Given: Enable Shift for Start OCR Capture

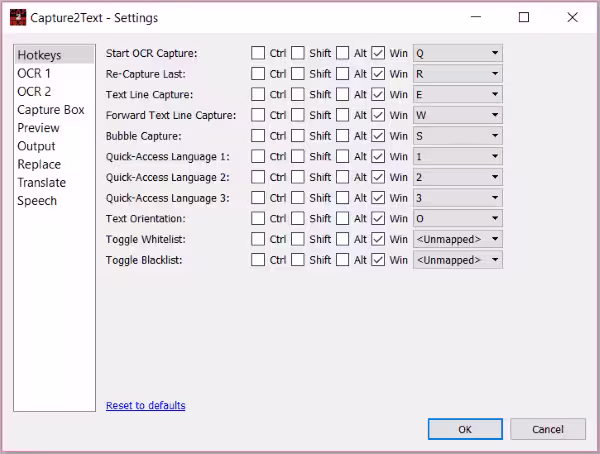Looking at the screenshot, I should pos(298,53).
